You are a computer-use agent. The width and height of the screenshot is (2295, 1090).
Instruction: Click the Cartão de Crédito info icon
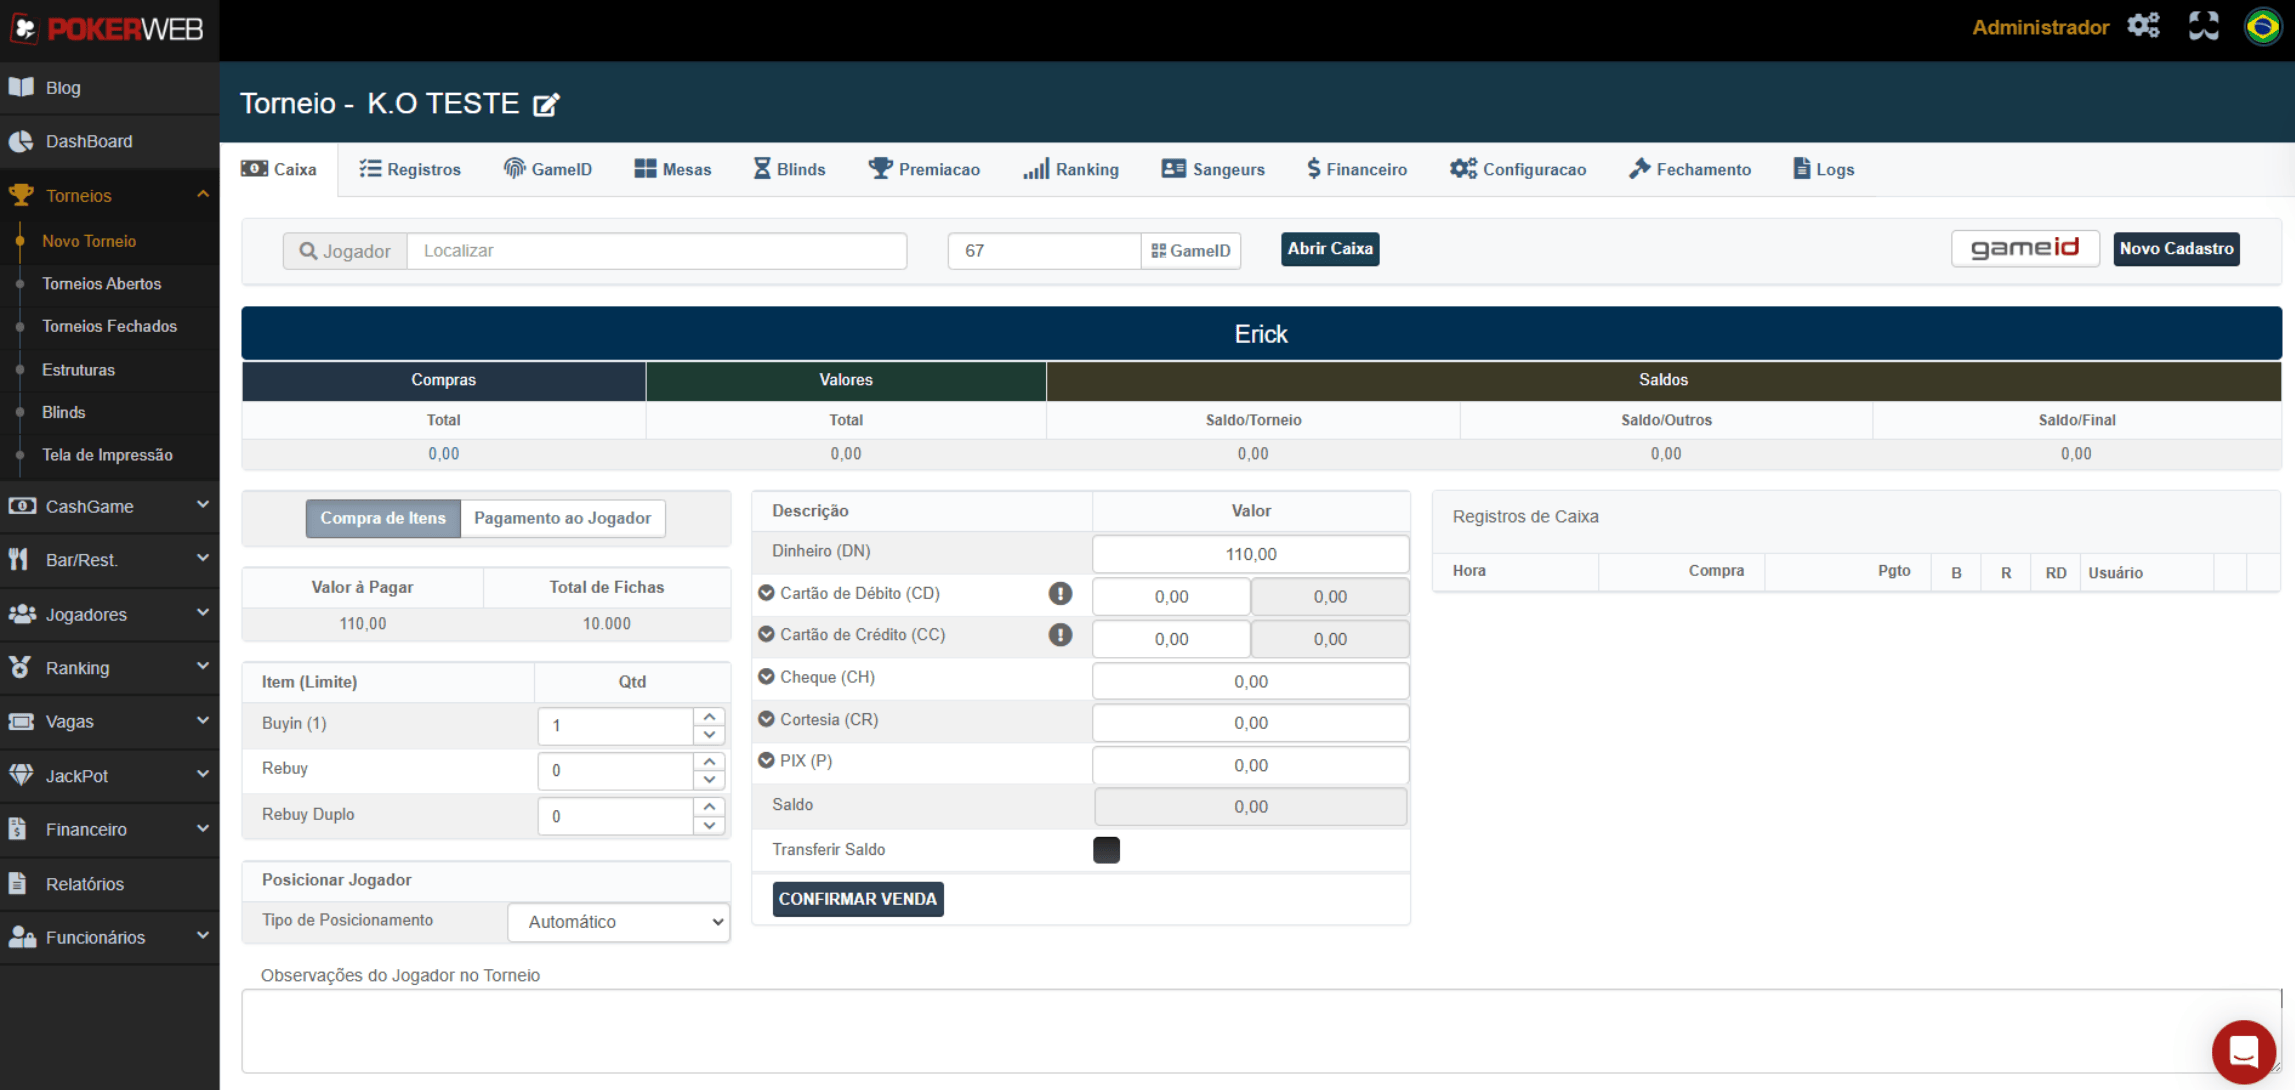[1060, 635]
